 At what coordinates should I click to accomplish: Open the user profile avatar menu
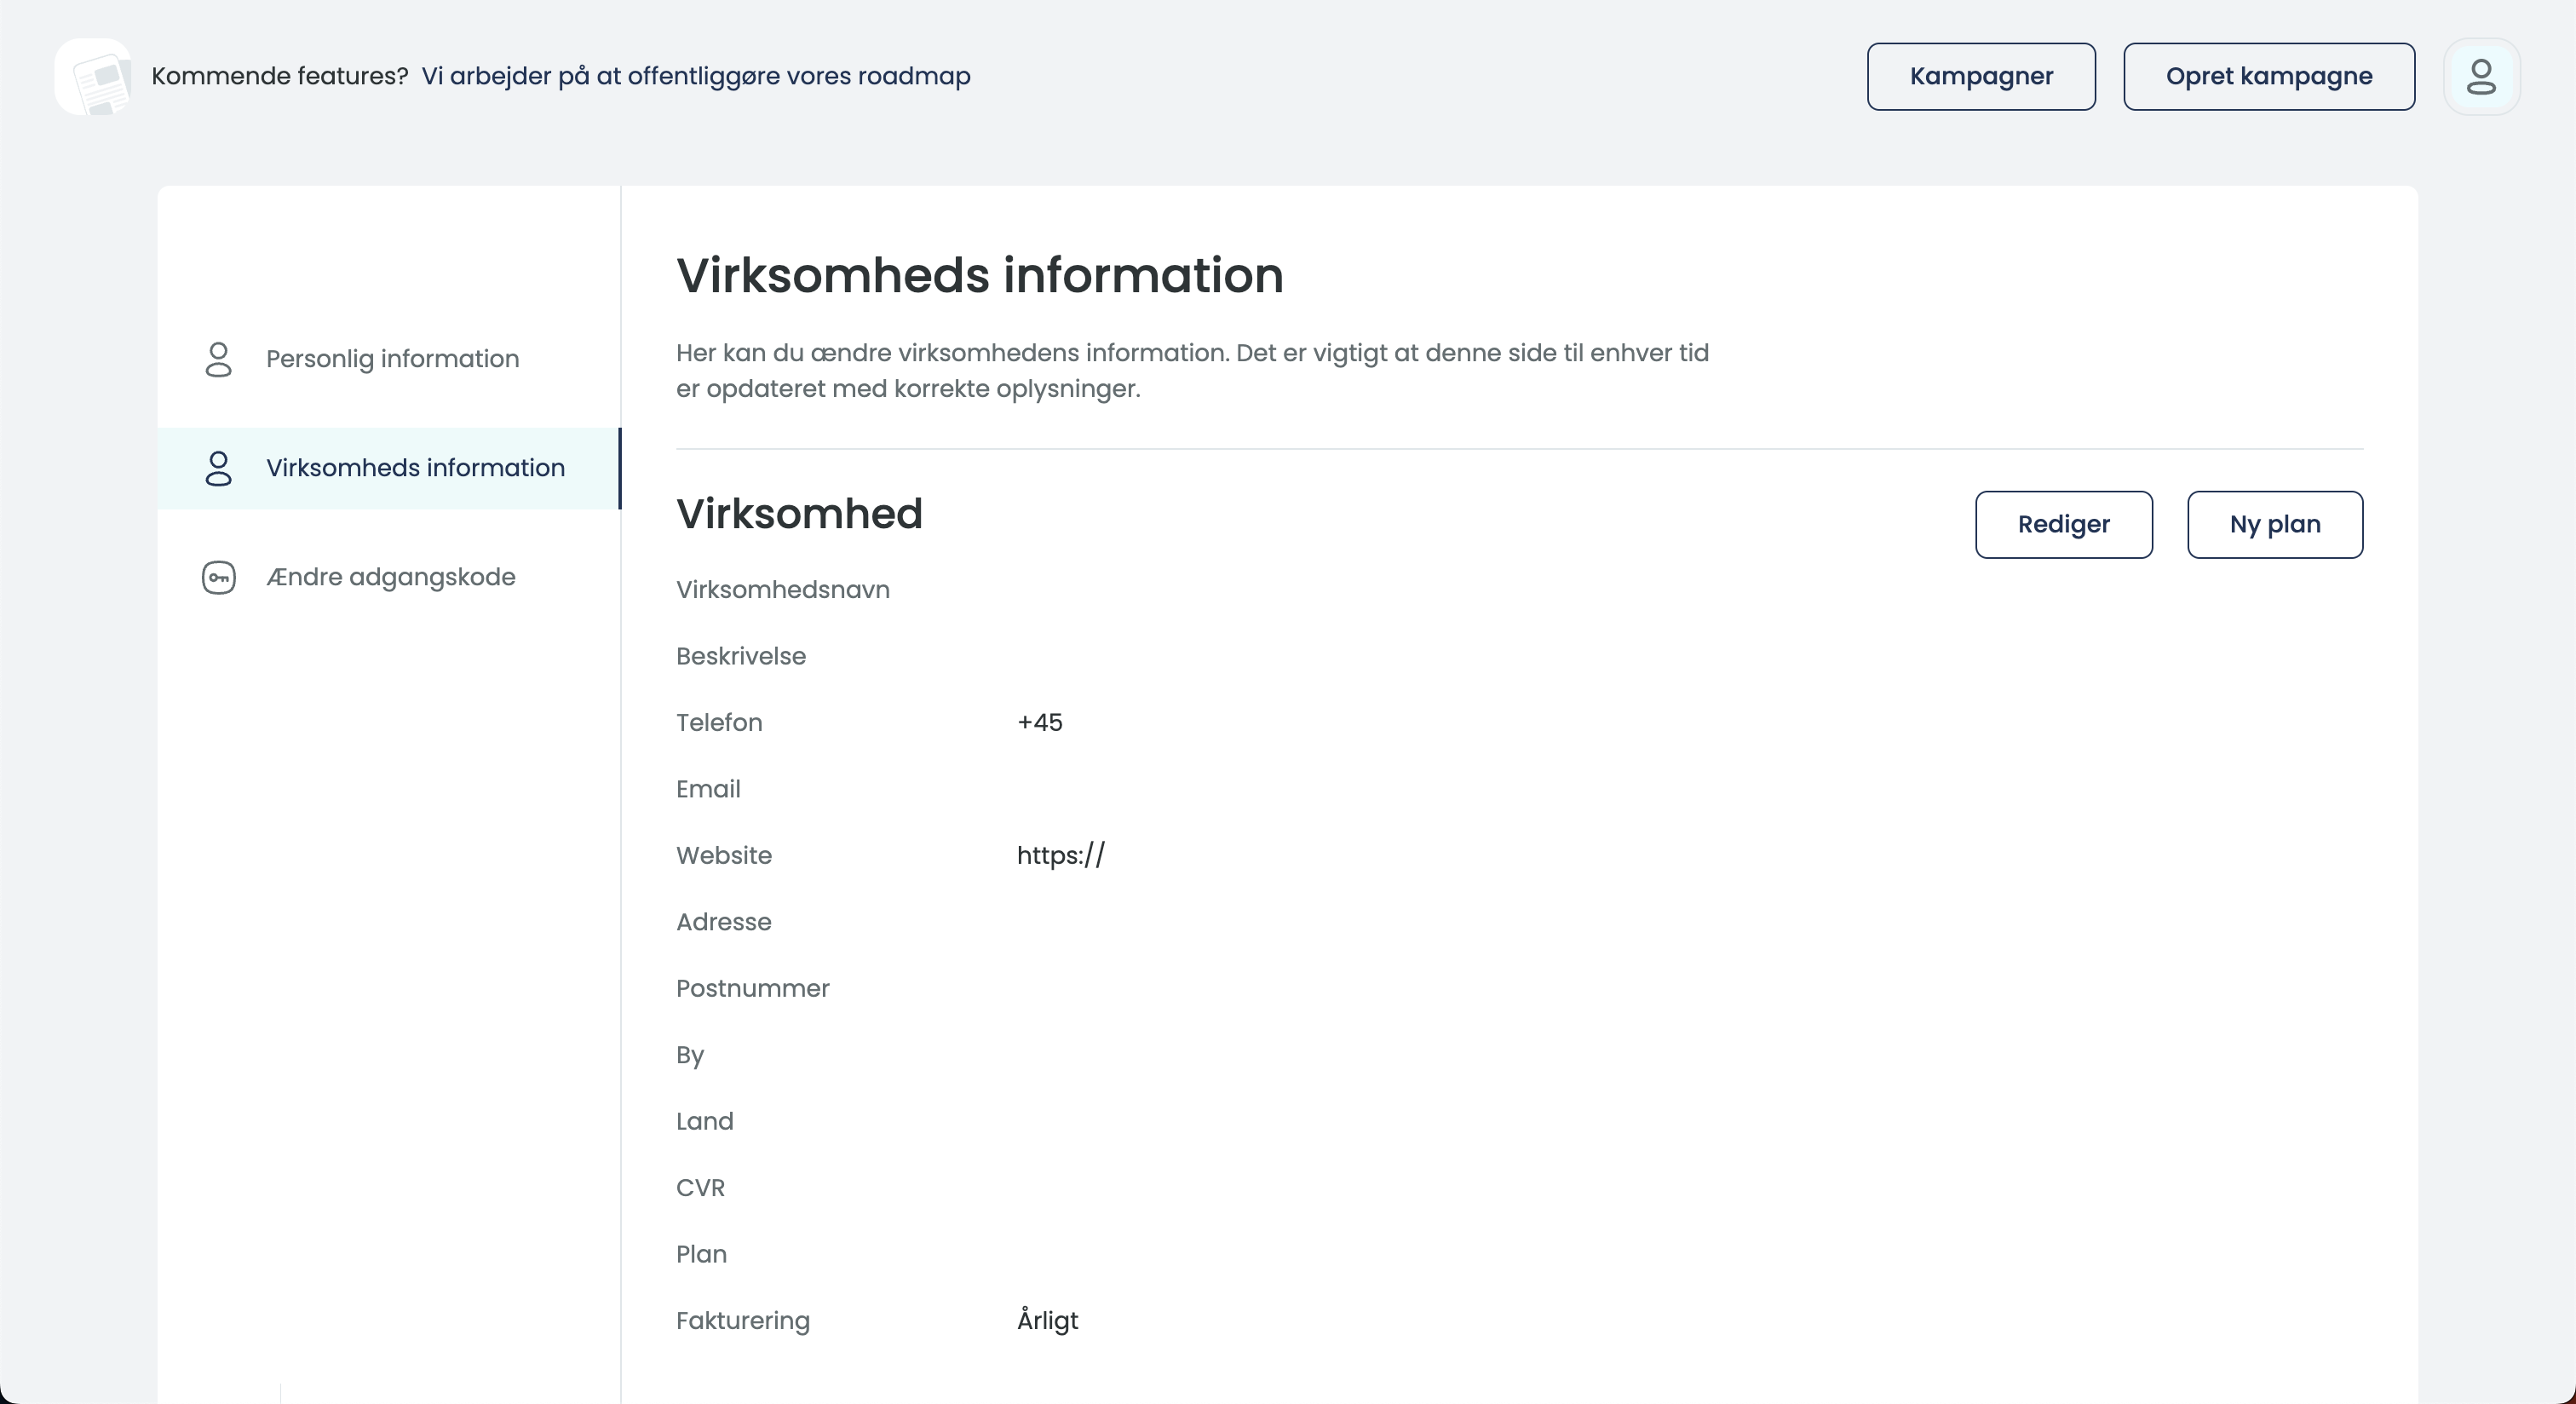2481,77
